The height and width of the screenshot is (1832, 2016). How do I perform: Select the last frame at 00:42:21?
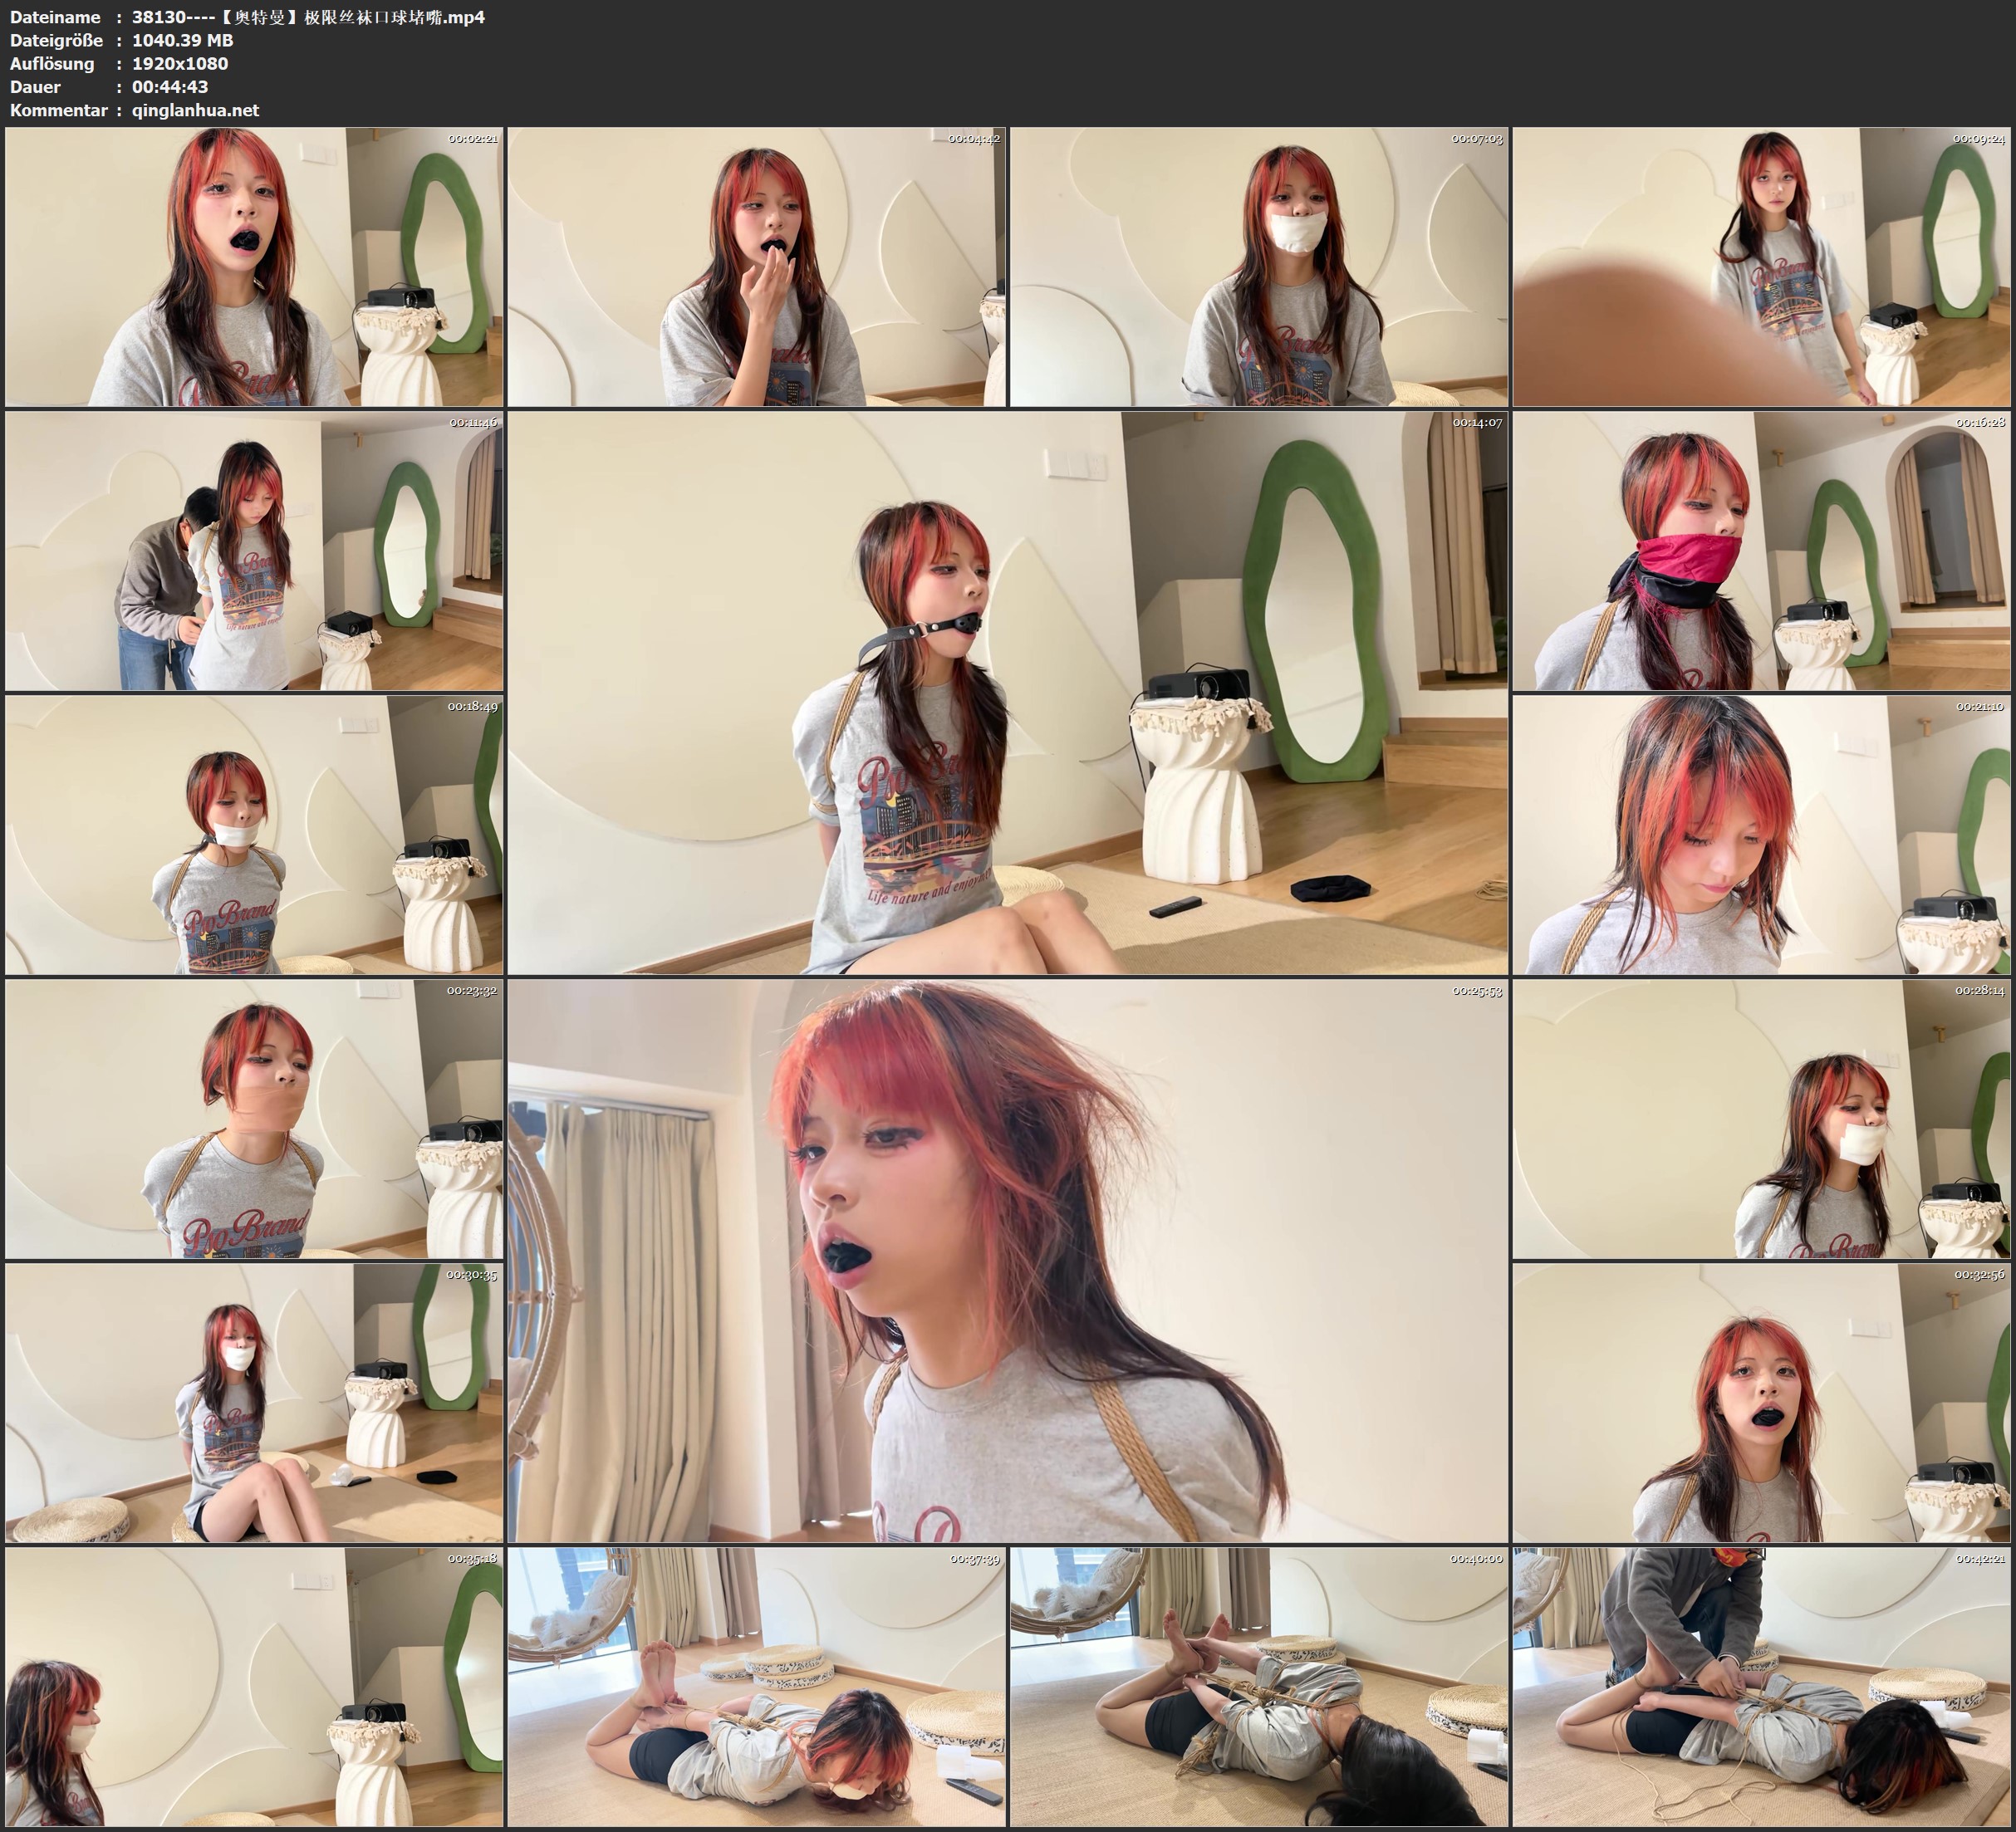1761,1687
